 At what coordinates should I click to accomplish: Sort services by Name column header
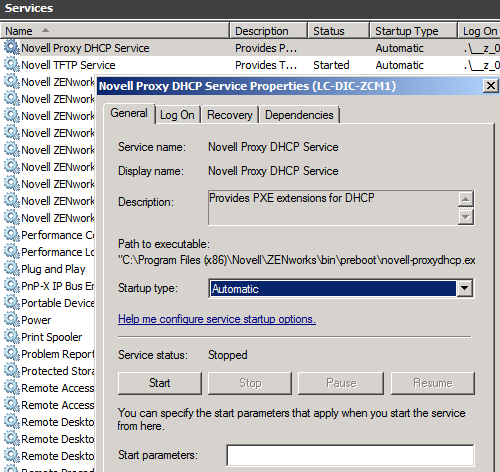[115, 31]
